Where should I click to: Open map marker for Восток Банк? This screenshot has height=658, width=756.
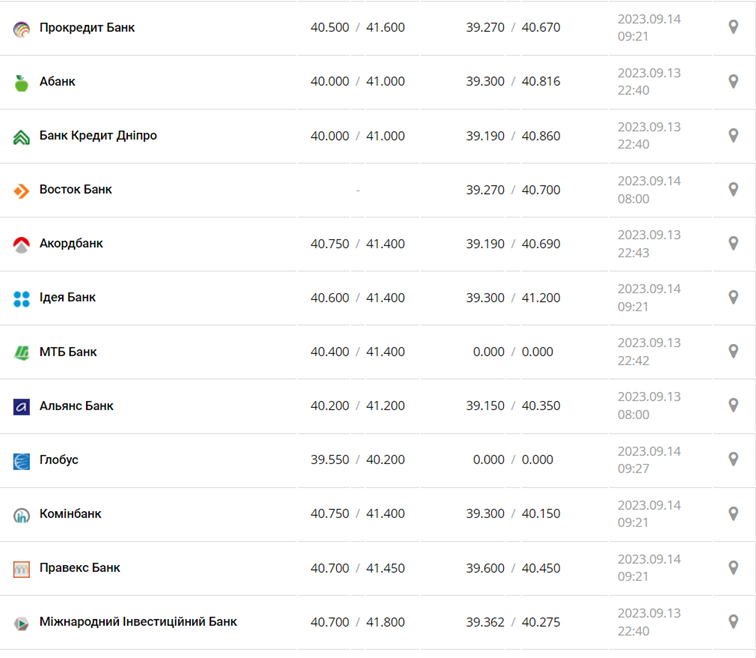pos(733,189)
